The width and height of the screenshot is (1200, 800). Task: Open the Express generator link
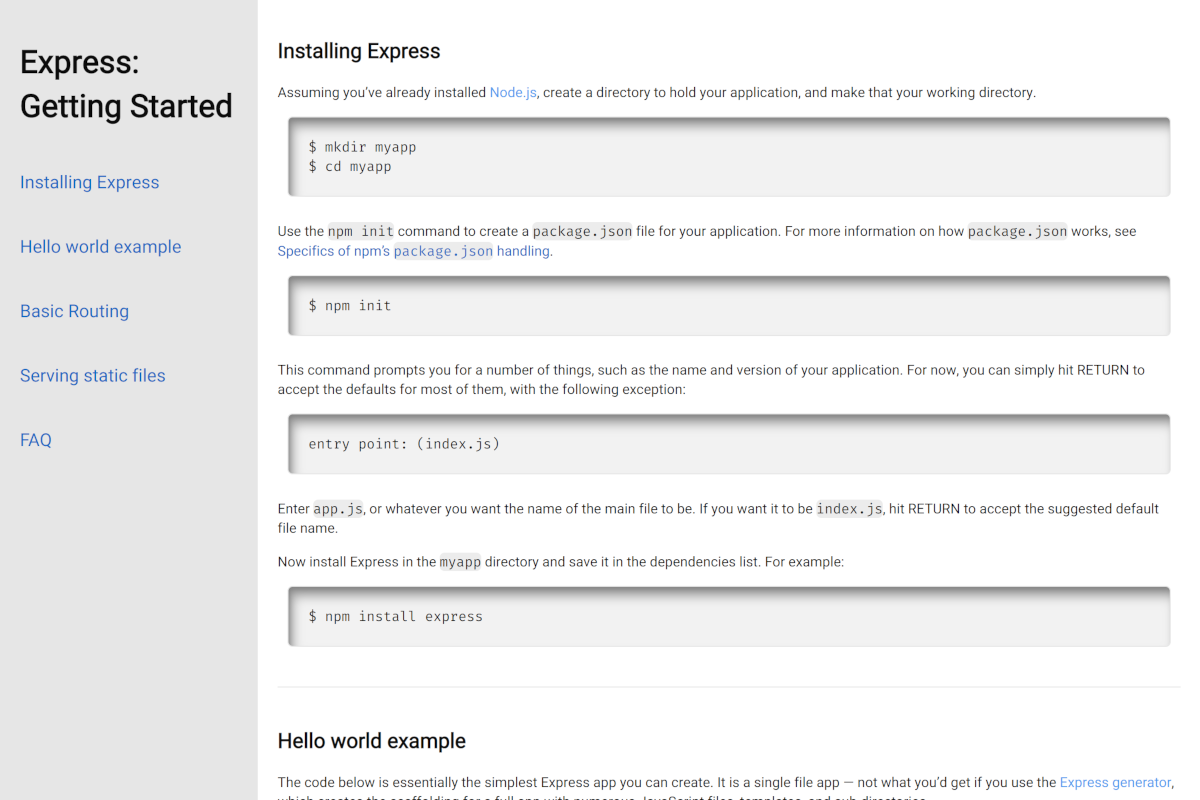click(1115, 782)
